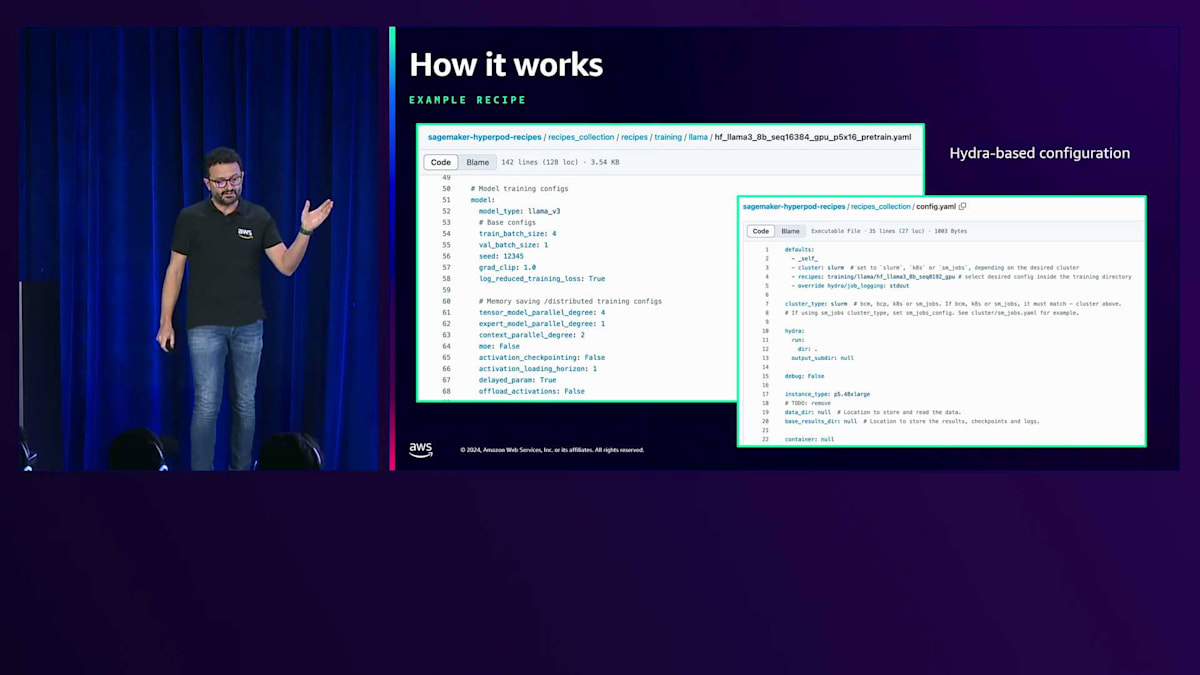The width and height of the screenshot is (1200, 675).
Task: Open sagemaker-hyperpod-recipes link in config.yaml breadcrumb
Action: pos(794,206)
